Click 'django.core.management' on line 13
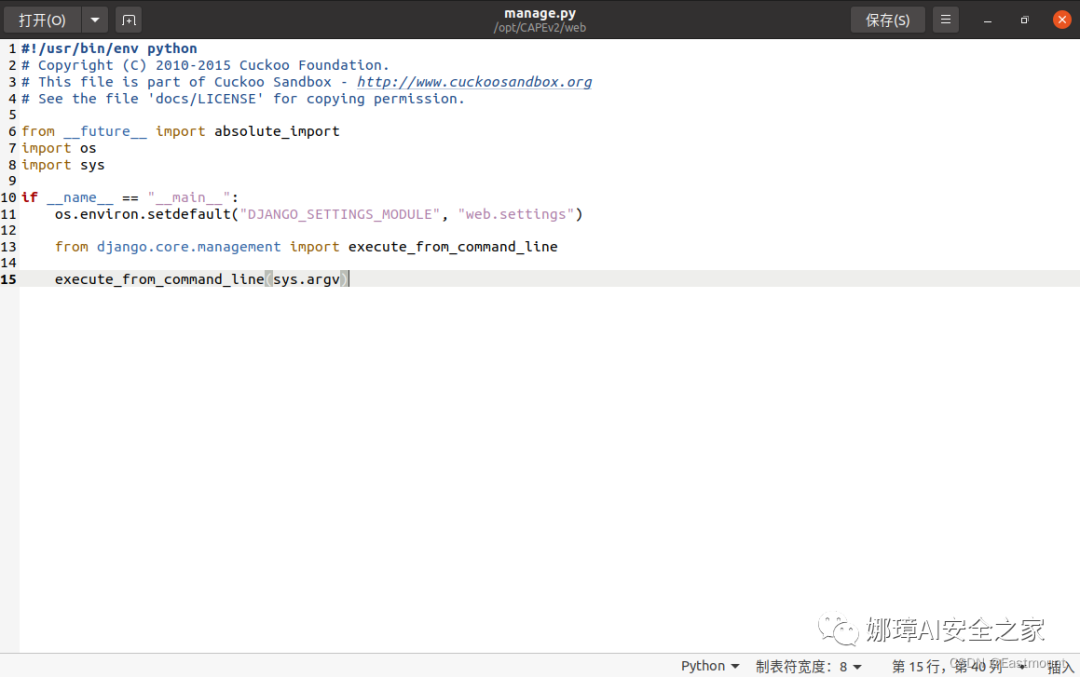Viewport: 1080px width, 677px height. 189,247
